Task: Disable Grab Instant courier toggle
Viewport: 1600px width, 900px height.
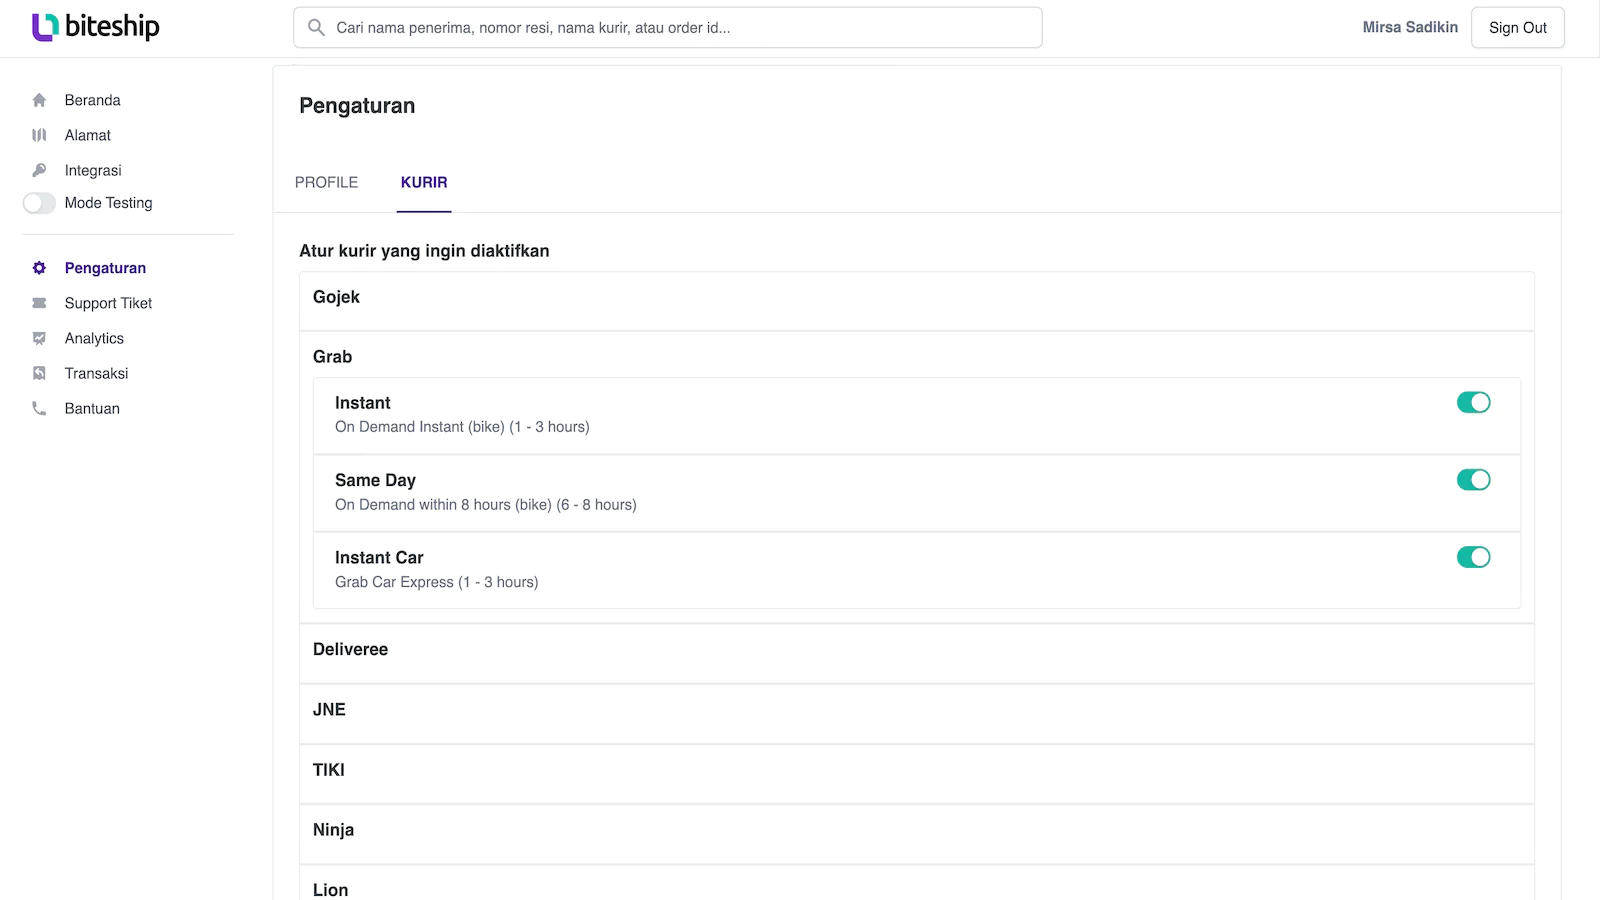Action: click(x=1473, y=402)
